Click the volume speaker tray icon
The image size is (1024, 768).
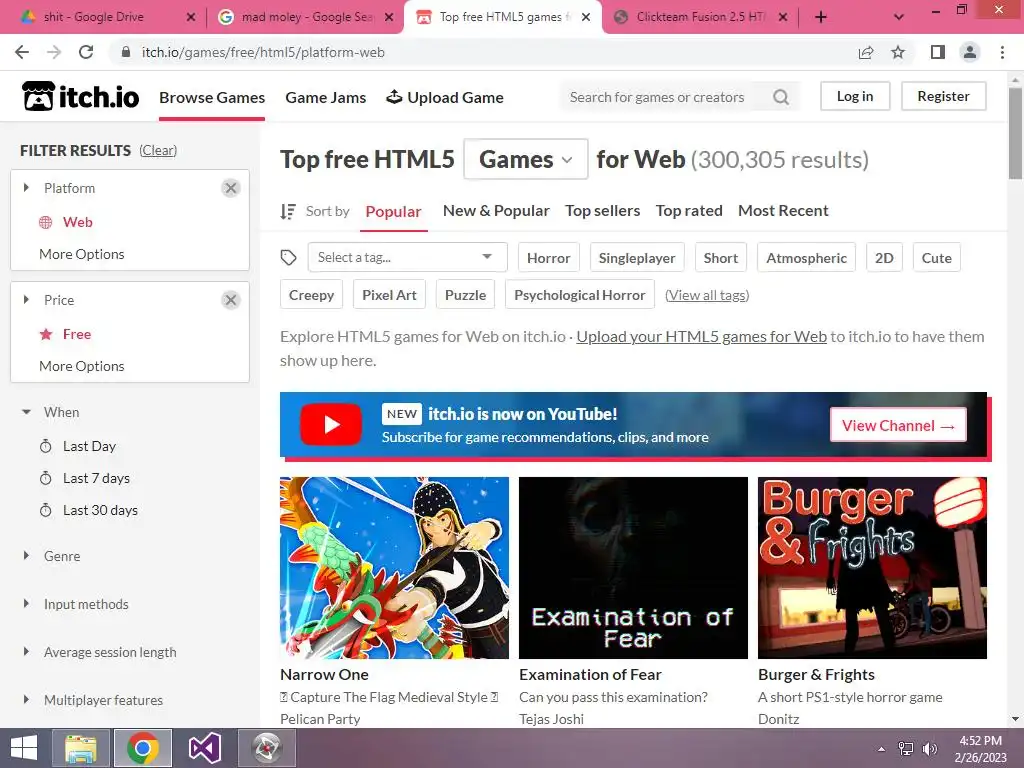point(930,748)
